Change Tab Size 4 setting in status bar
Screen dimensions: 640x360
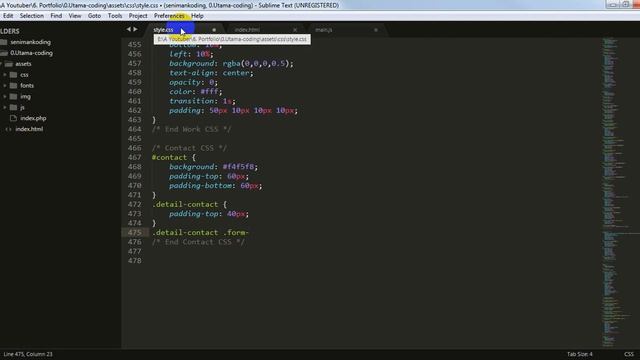pos(580,354)
